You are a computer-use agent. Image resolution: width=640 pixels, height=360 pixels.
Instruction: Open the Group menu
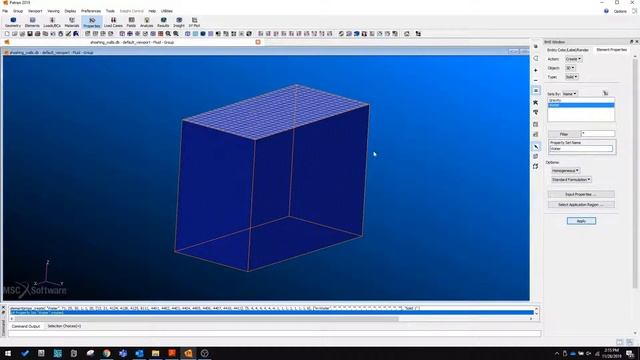(x=18, y=11)
